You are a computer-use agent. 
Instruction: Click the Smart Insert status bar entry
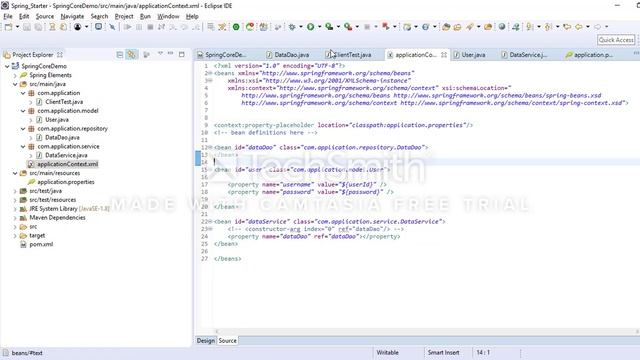tap(443, 352)
